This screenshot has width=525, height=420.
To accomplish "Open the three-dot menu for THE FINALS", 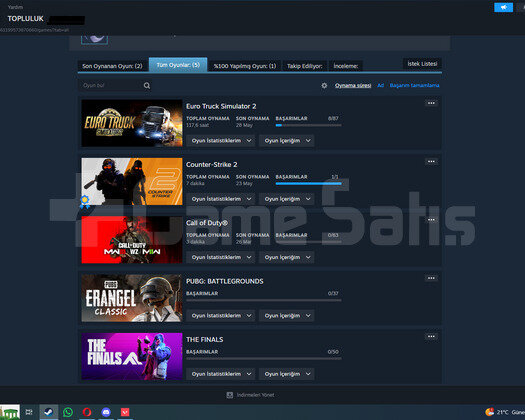I will coord(431,336).
